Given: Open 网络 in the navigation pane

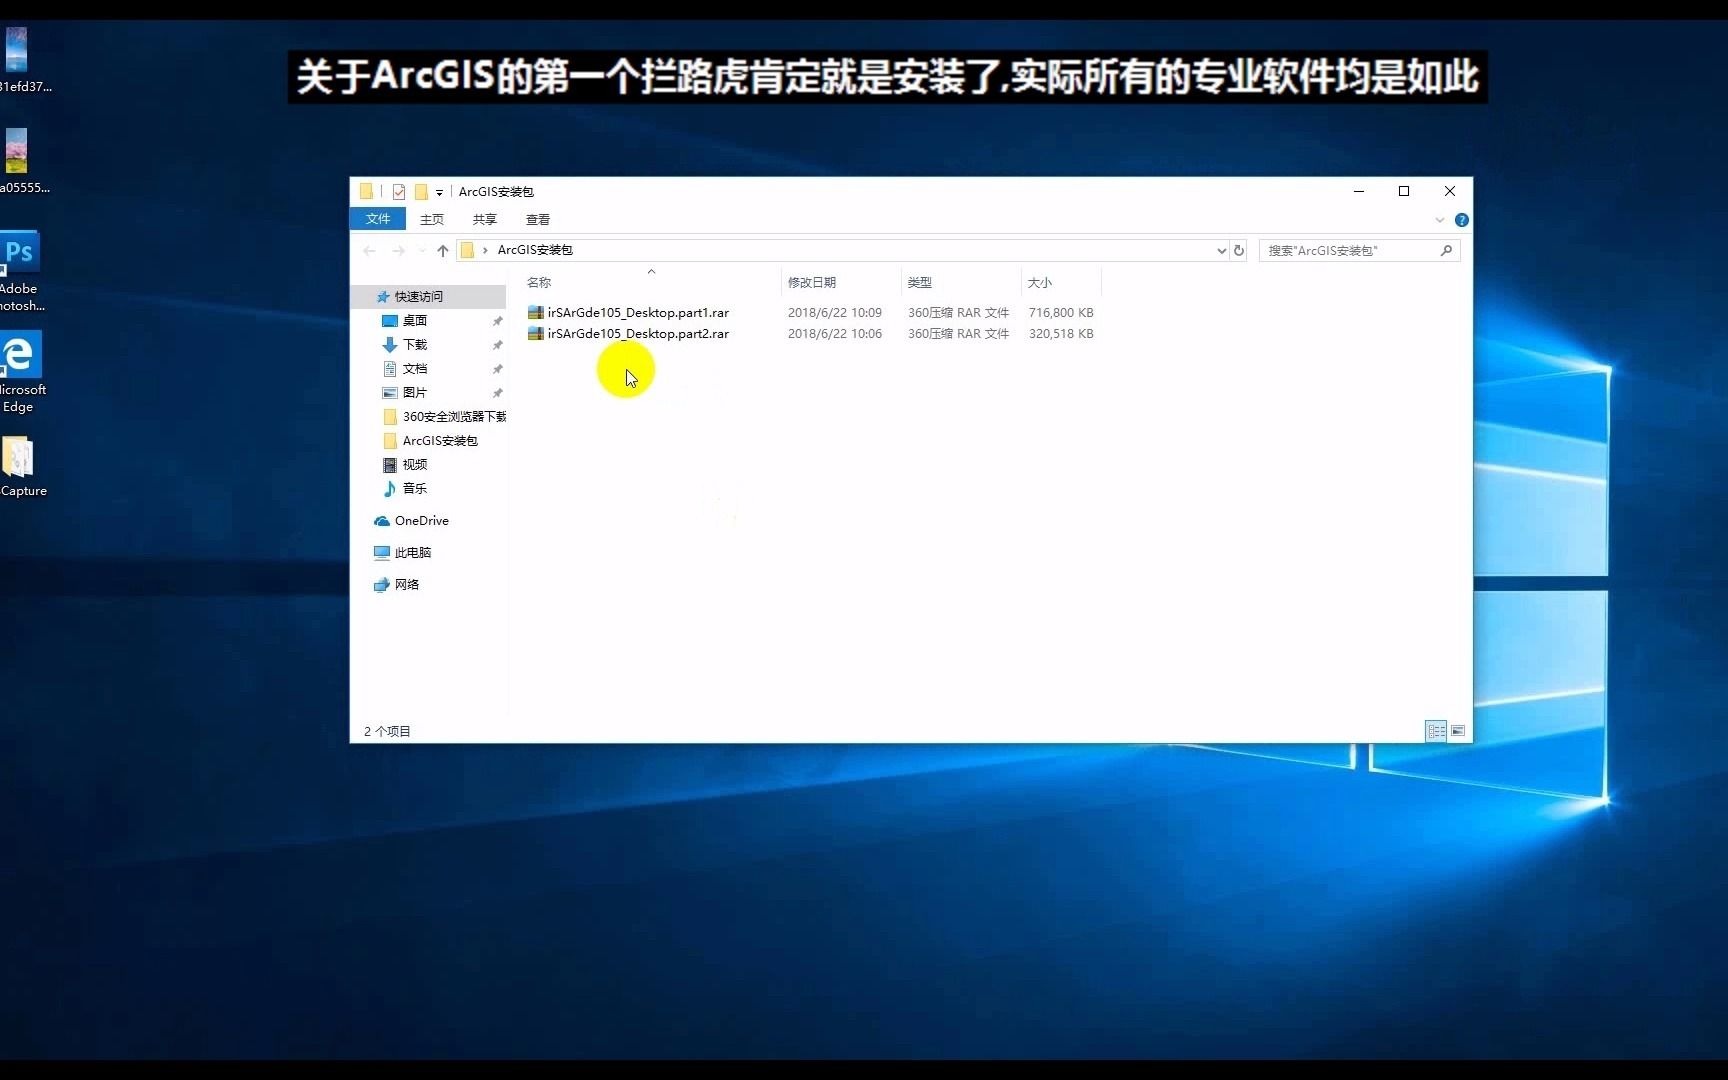Looking at the screenshot, I should [x=407, y=585].
